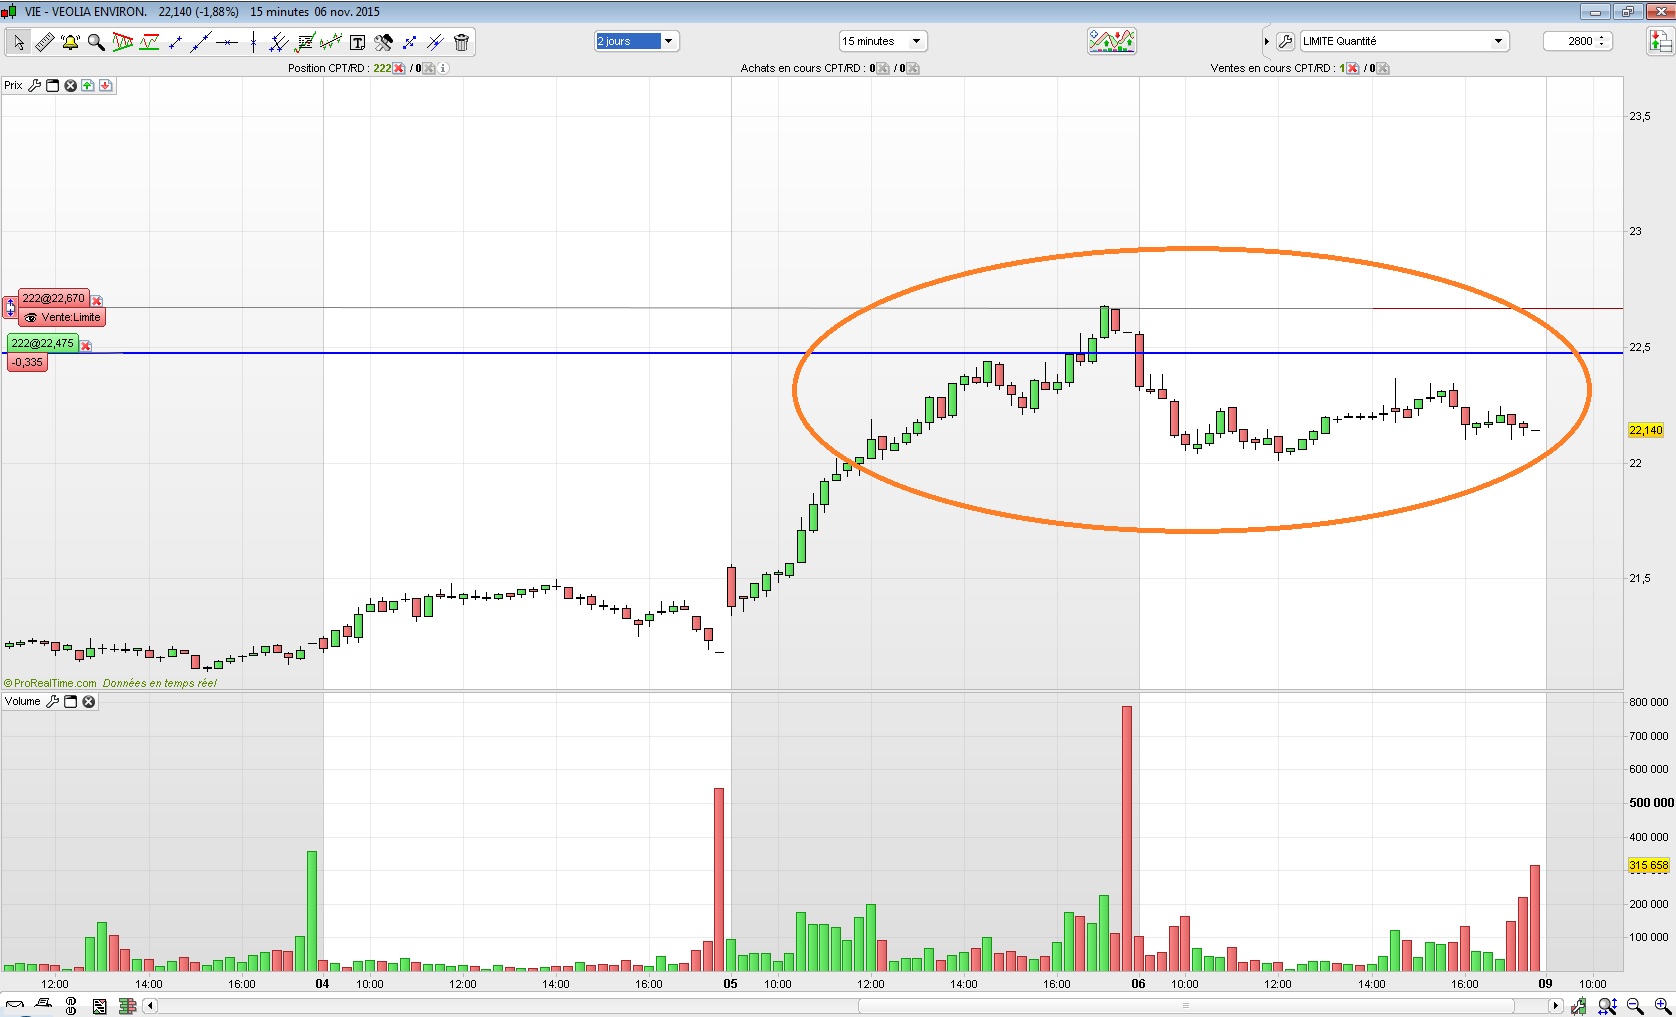Open order settings with the wrench icon

pyautogui.click(x=1286, y=41)
